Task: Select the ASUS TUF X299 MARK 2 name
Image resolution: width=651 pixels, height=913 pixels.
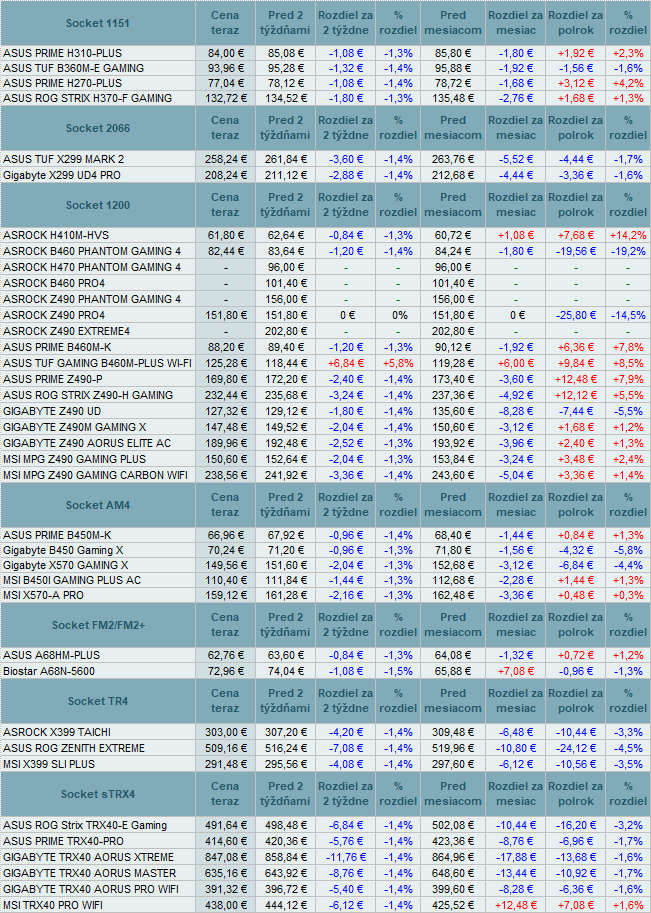Action: [63, 159]
